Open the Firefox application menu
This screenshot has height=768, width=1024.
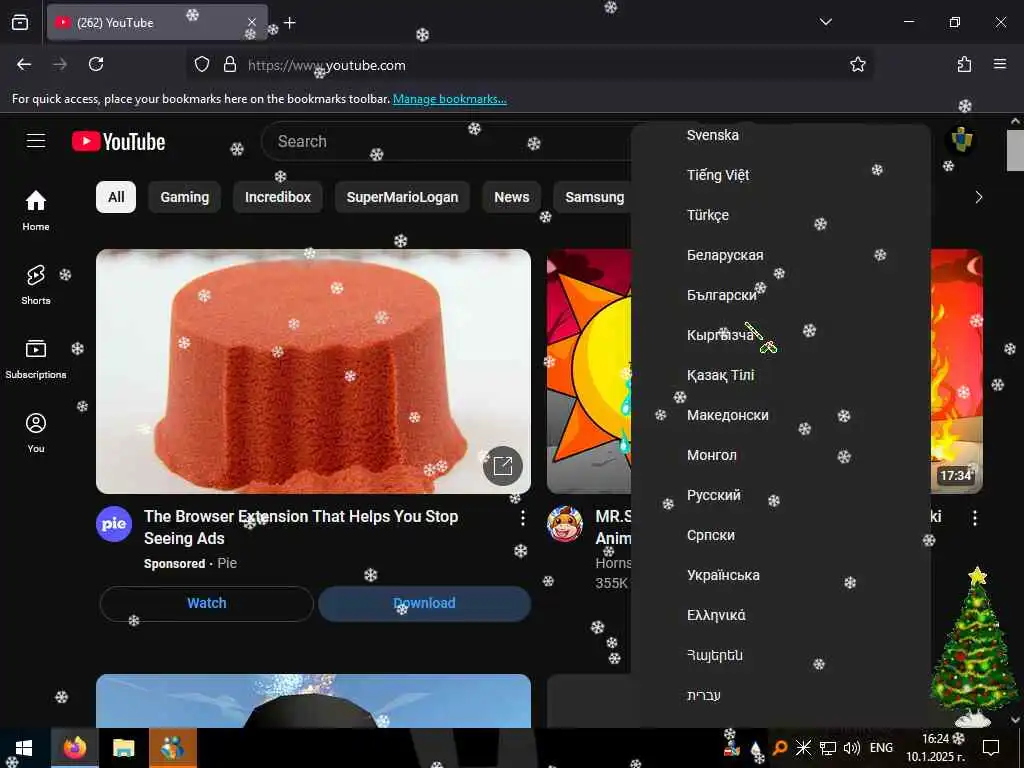click(x=1000, y=64)
